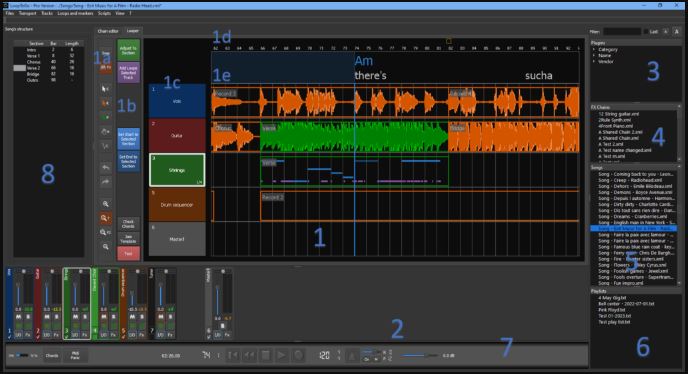The height and width of the screenshot is (374, 688).
Task: Click the plugin filter input field
Action: 622,32
